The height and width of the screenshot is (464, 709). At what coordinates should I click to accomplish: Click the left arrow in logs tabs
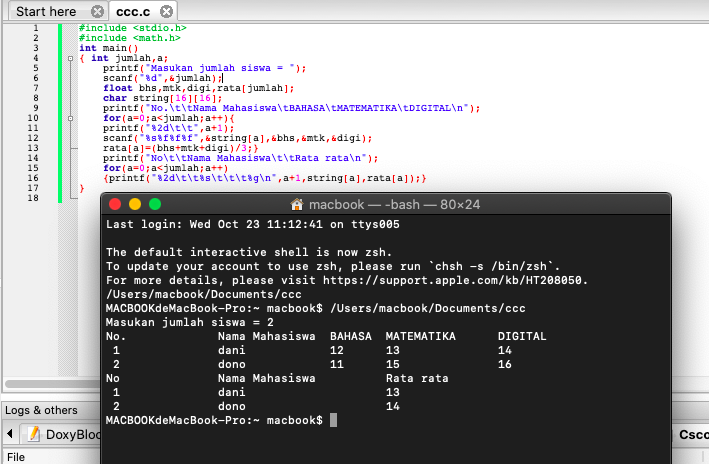coord(9,434)
